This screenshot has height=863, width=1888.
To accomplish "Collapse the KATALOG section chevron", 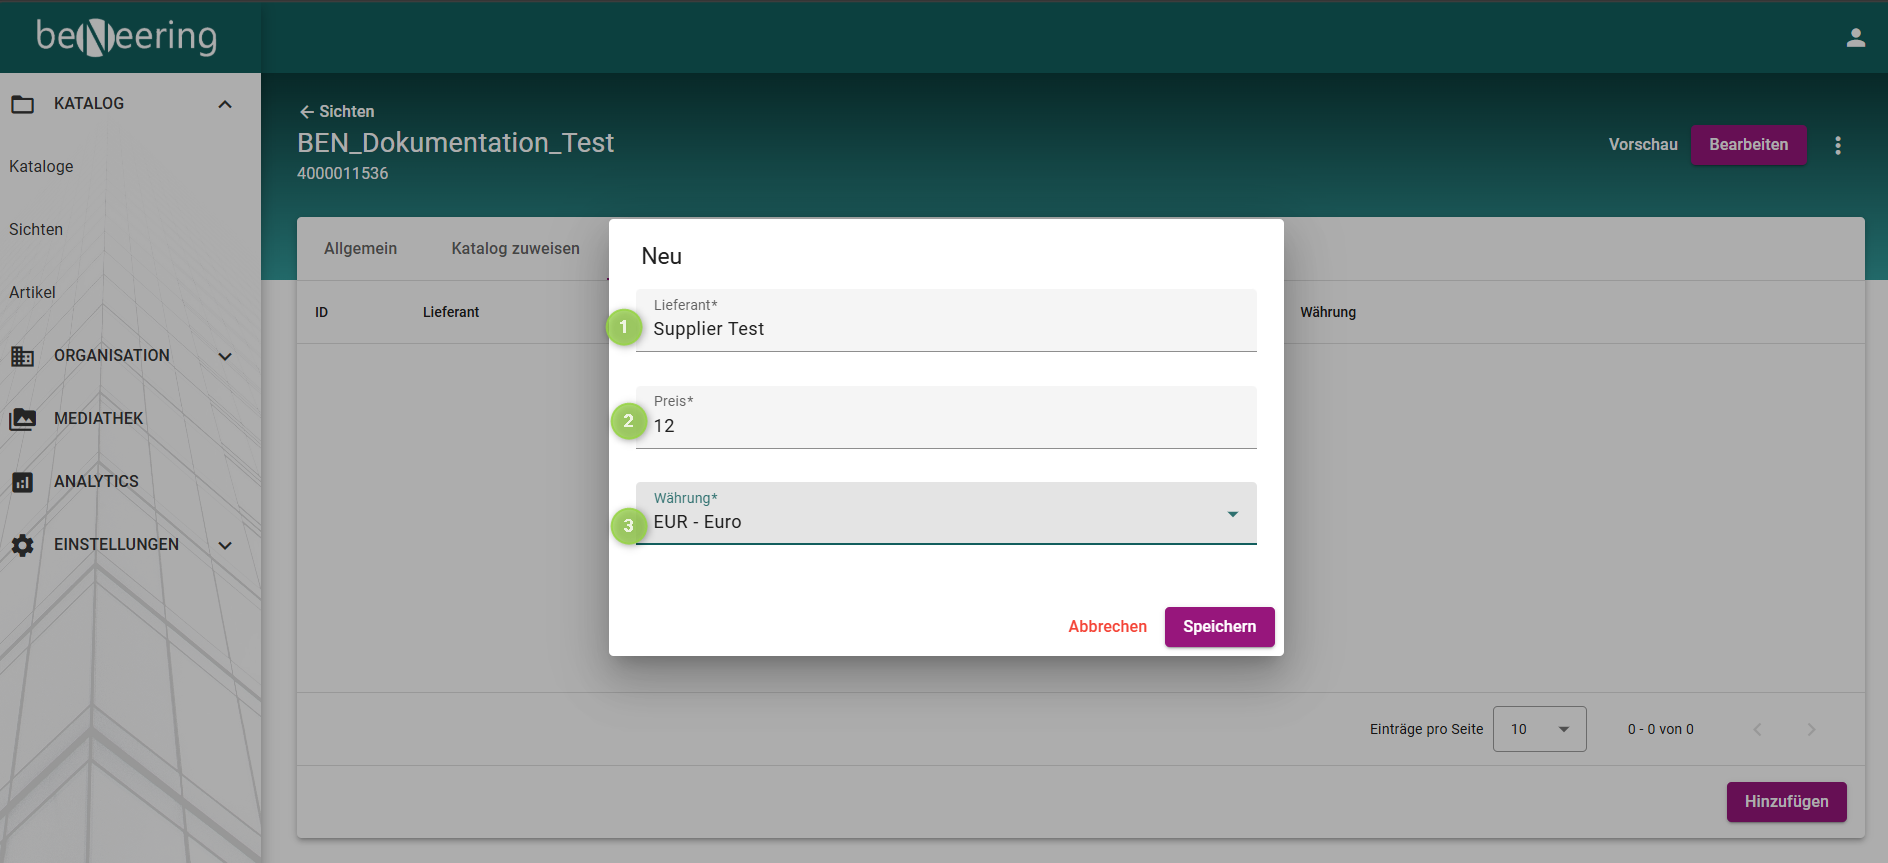I will click(x=225, y=104).
